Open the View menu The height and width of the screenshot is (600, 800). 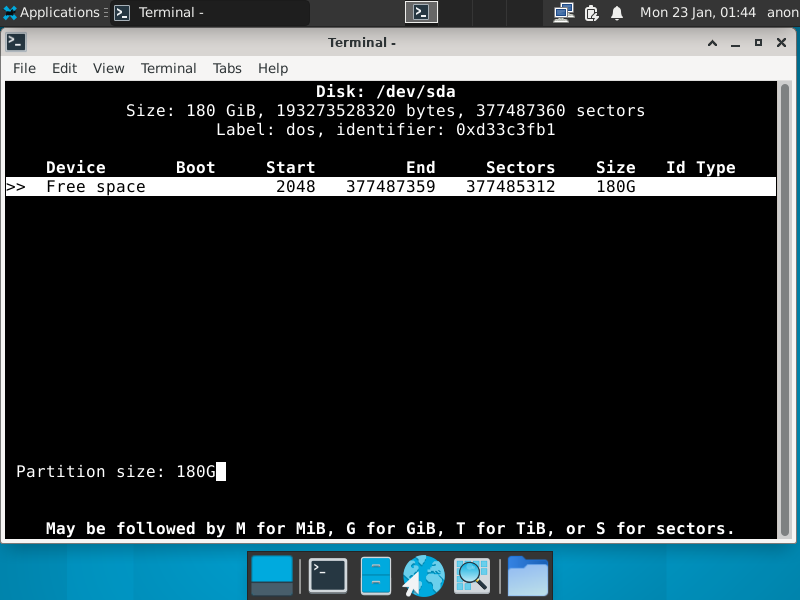click(x=109, y=68)
